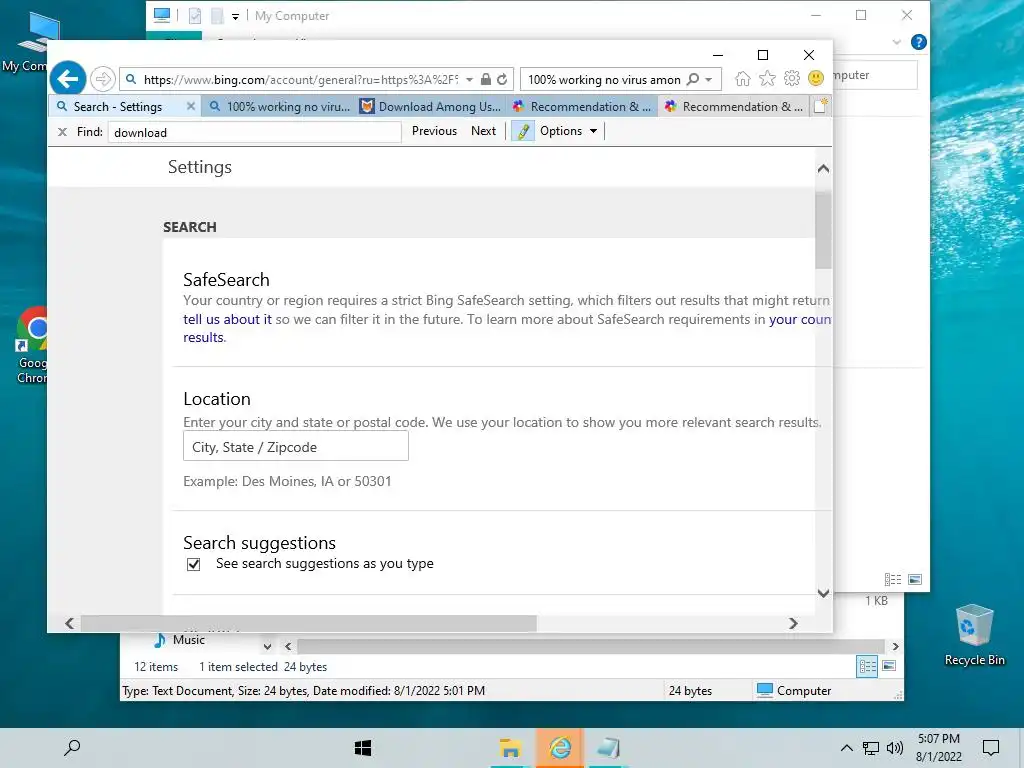
Task: Switch to last Recommendation & ... tab
Action: [735, 106]
